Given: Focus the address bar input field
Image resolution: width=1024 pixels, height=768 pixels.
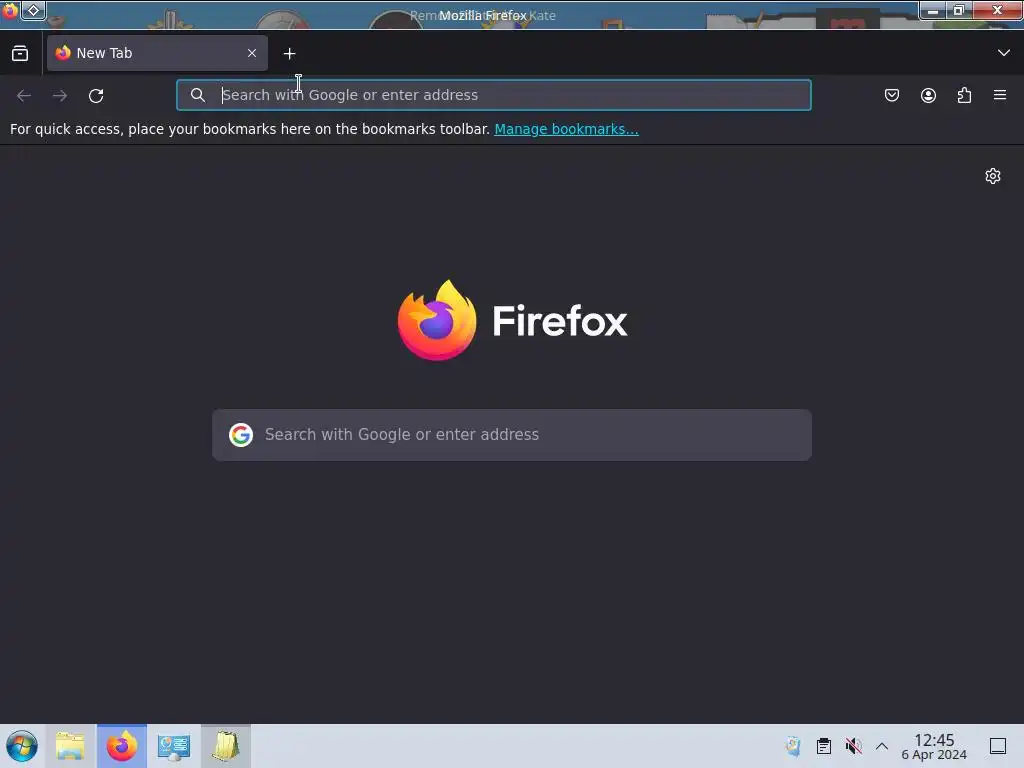Looking at the screenshot, I should pyautogui.click(x=494, y=95).
